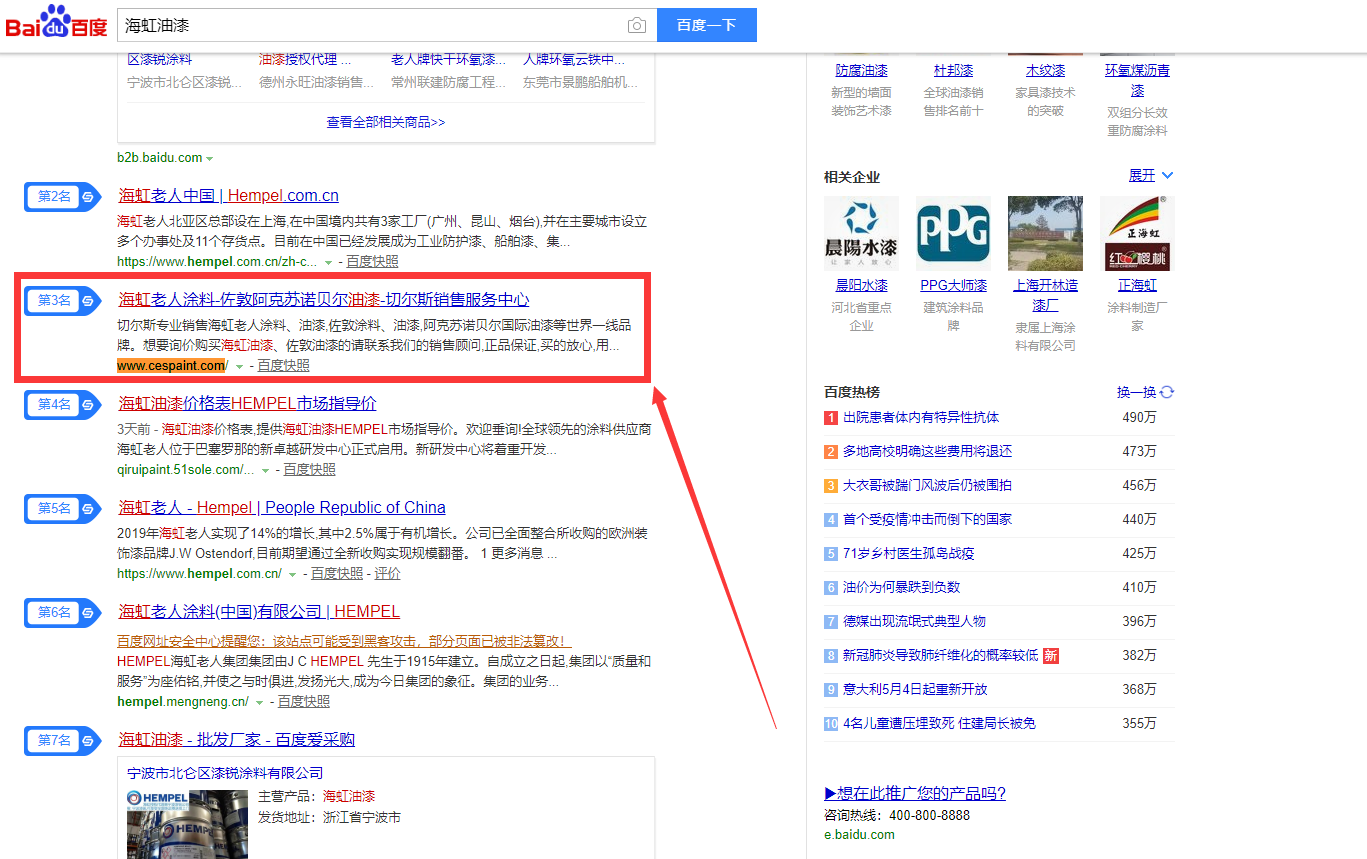Expand dropdown arrow after hempel.mengneng.cn URL
The image size is (1367, 859).
pyautogui.click(x=260, y=702)
